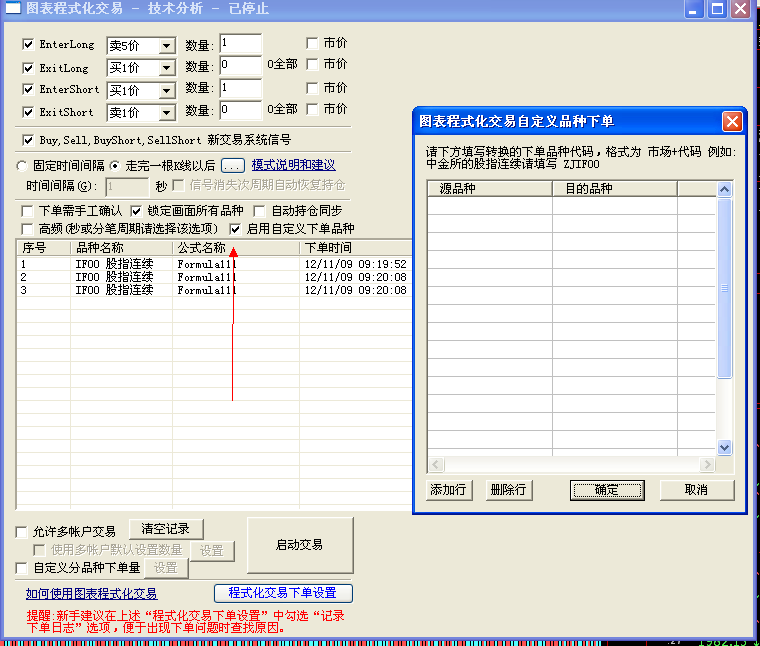The height and width of the screenshot is (646, 760).
Task: Enable 下单需手工确认 checkbox
Action: click(x=28, y=211)
